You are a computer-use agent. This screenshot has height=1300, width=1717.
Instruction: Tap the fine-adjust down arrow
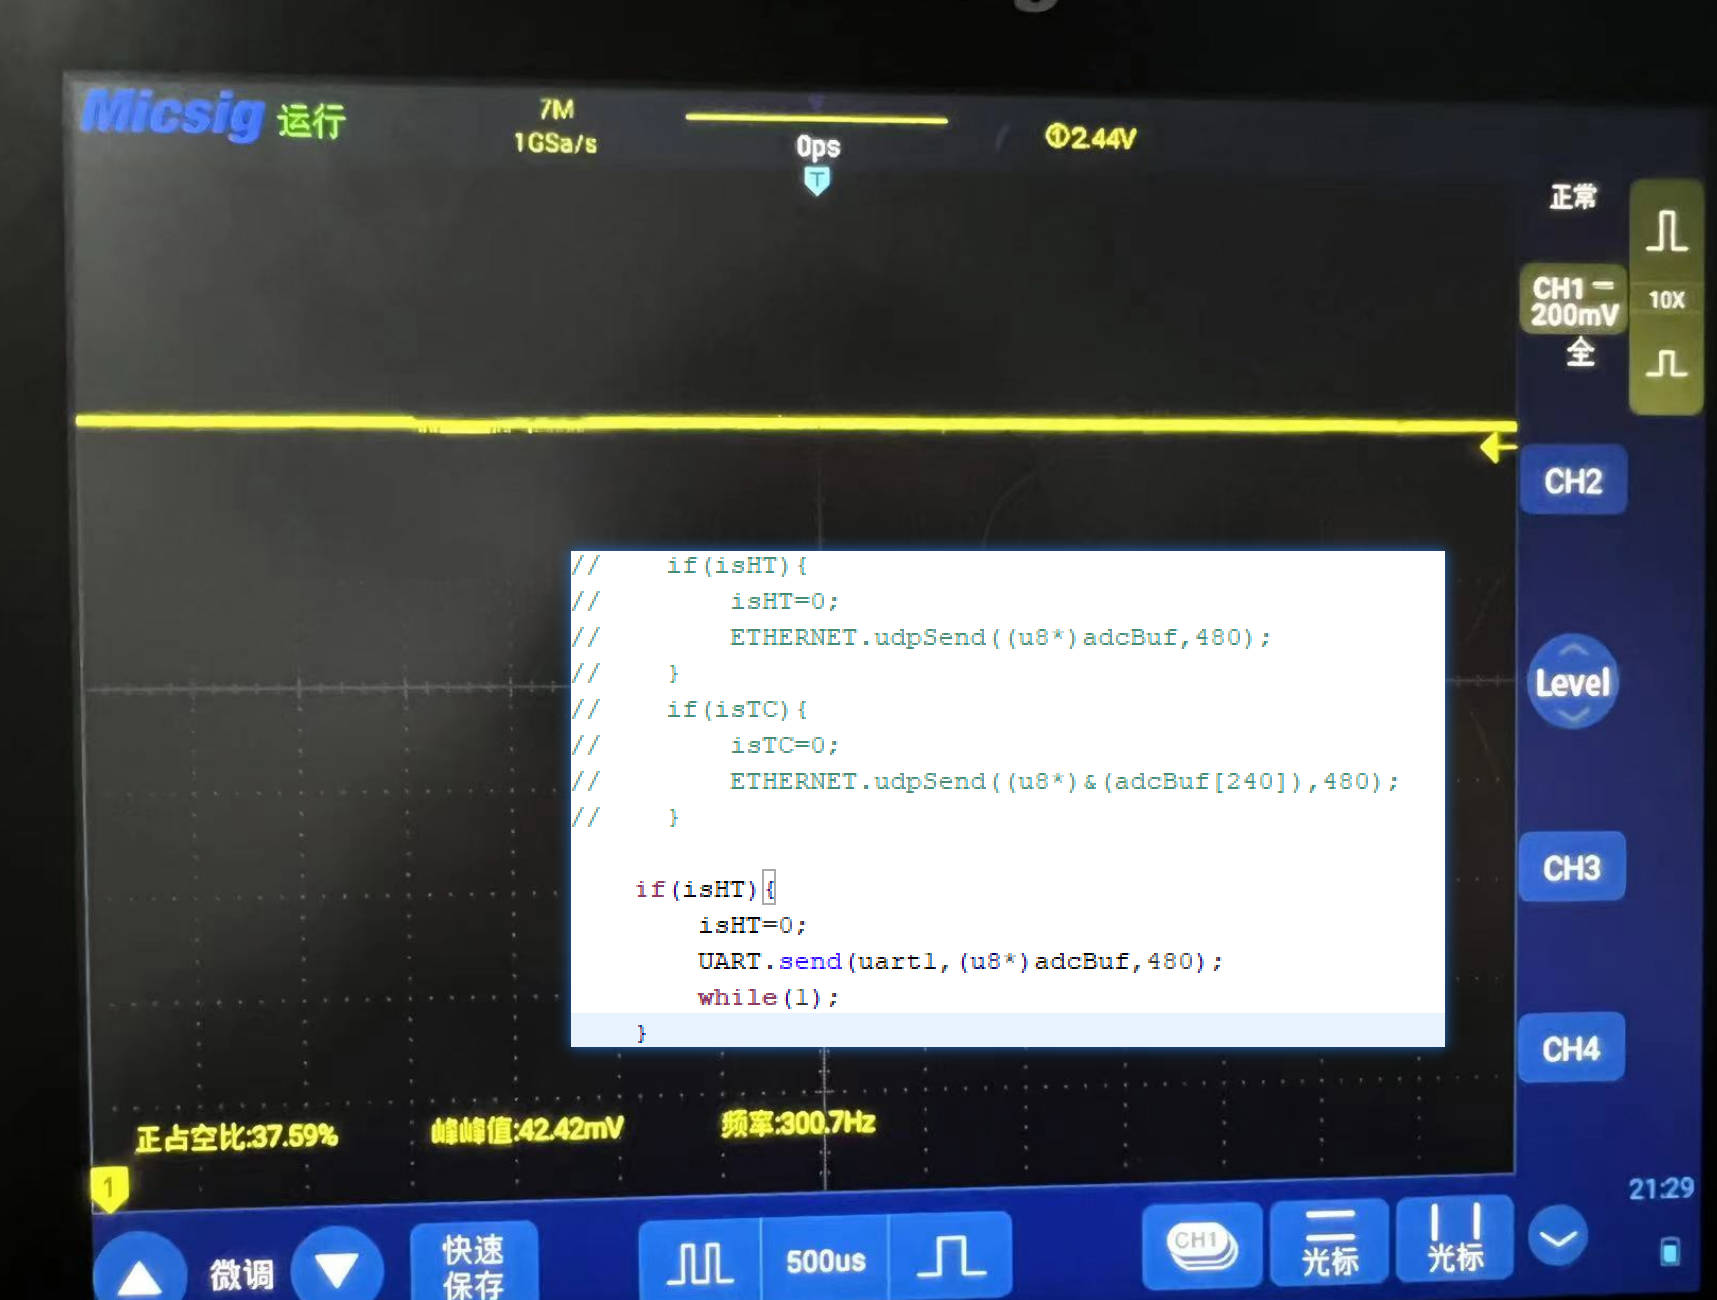pyautogui.click(x=337, y=1267)
